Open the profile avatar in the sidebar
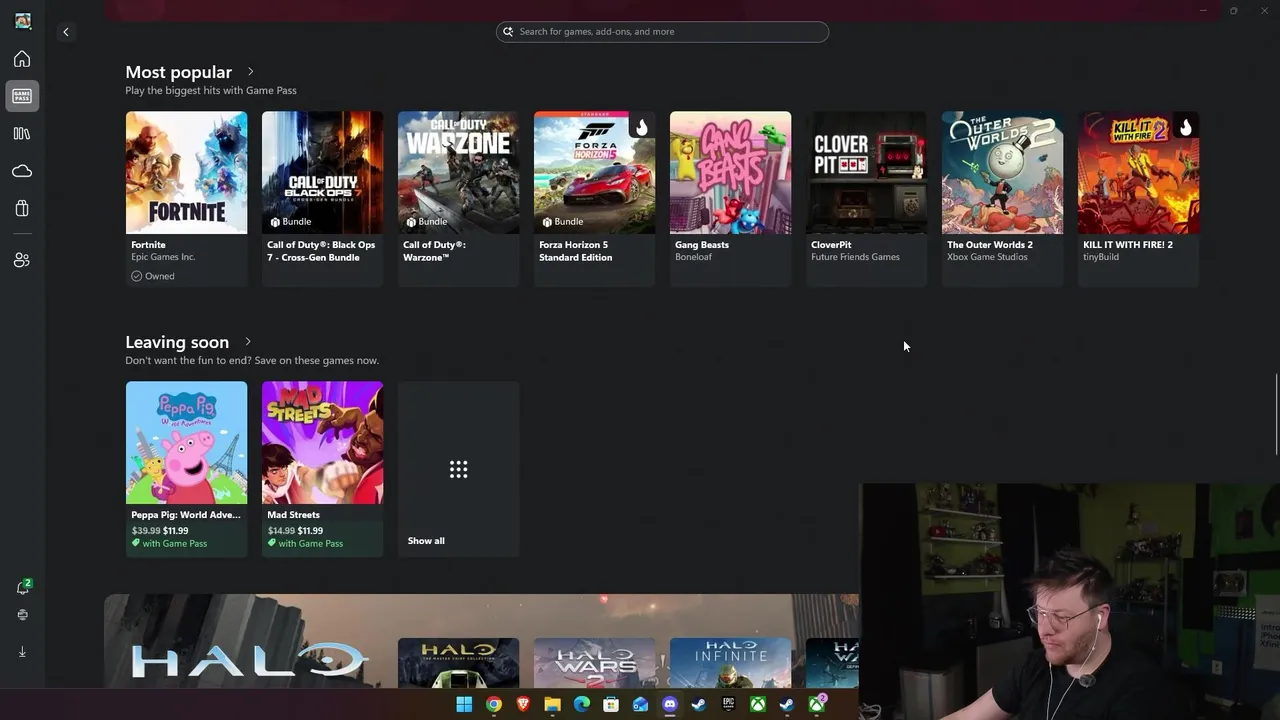This screenshot has height=720, width=1280. 22,21
